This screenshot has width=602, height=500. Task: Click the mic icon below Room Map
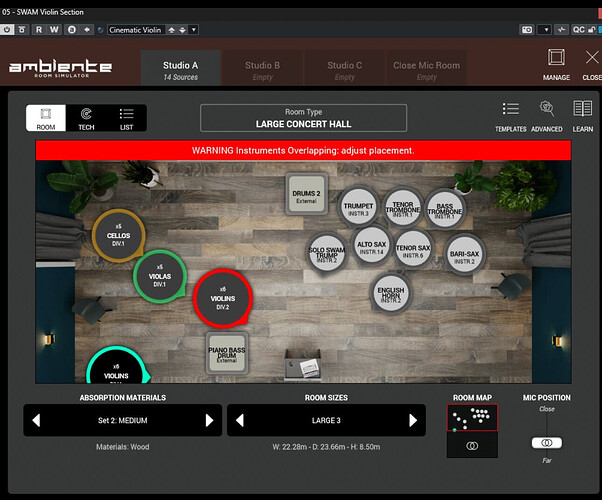click(x=472, y=445)
